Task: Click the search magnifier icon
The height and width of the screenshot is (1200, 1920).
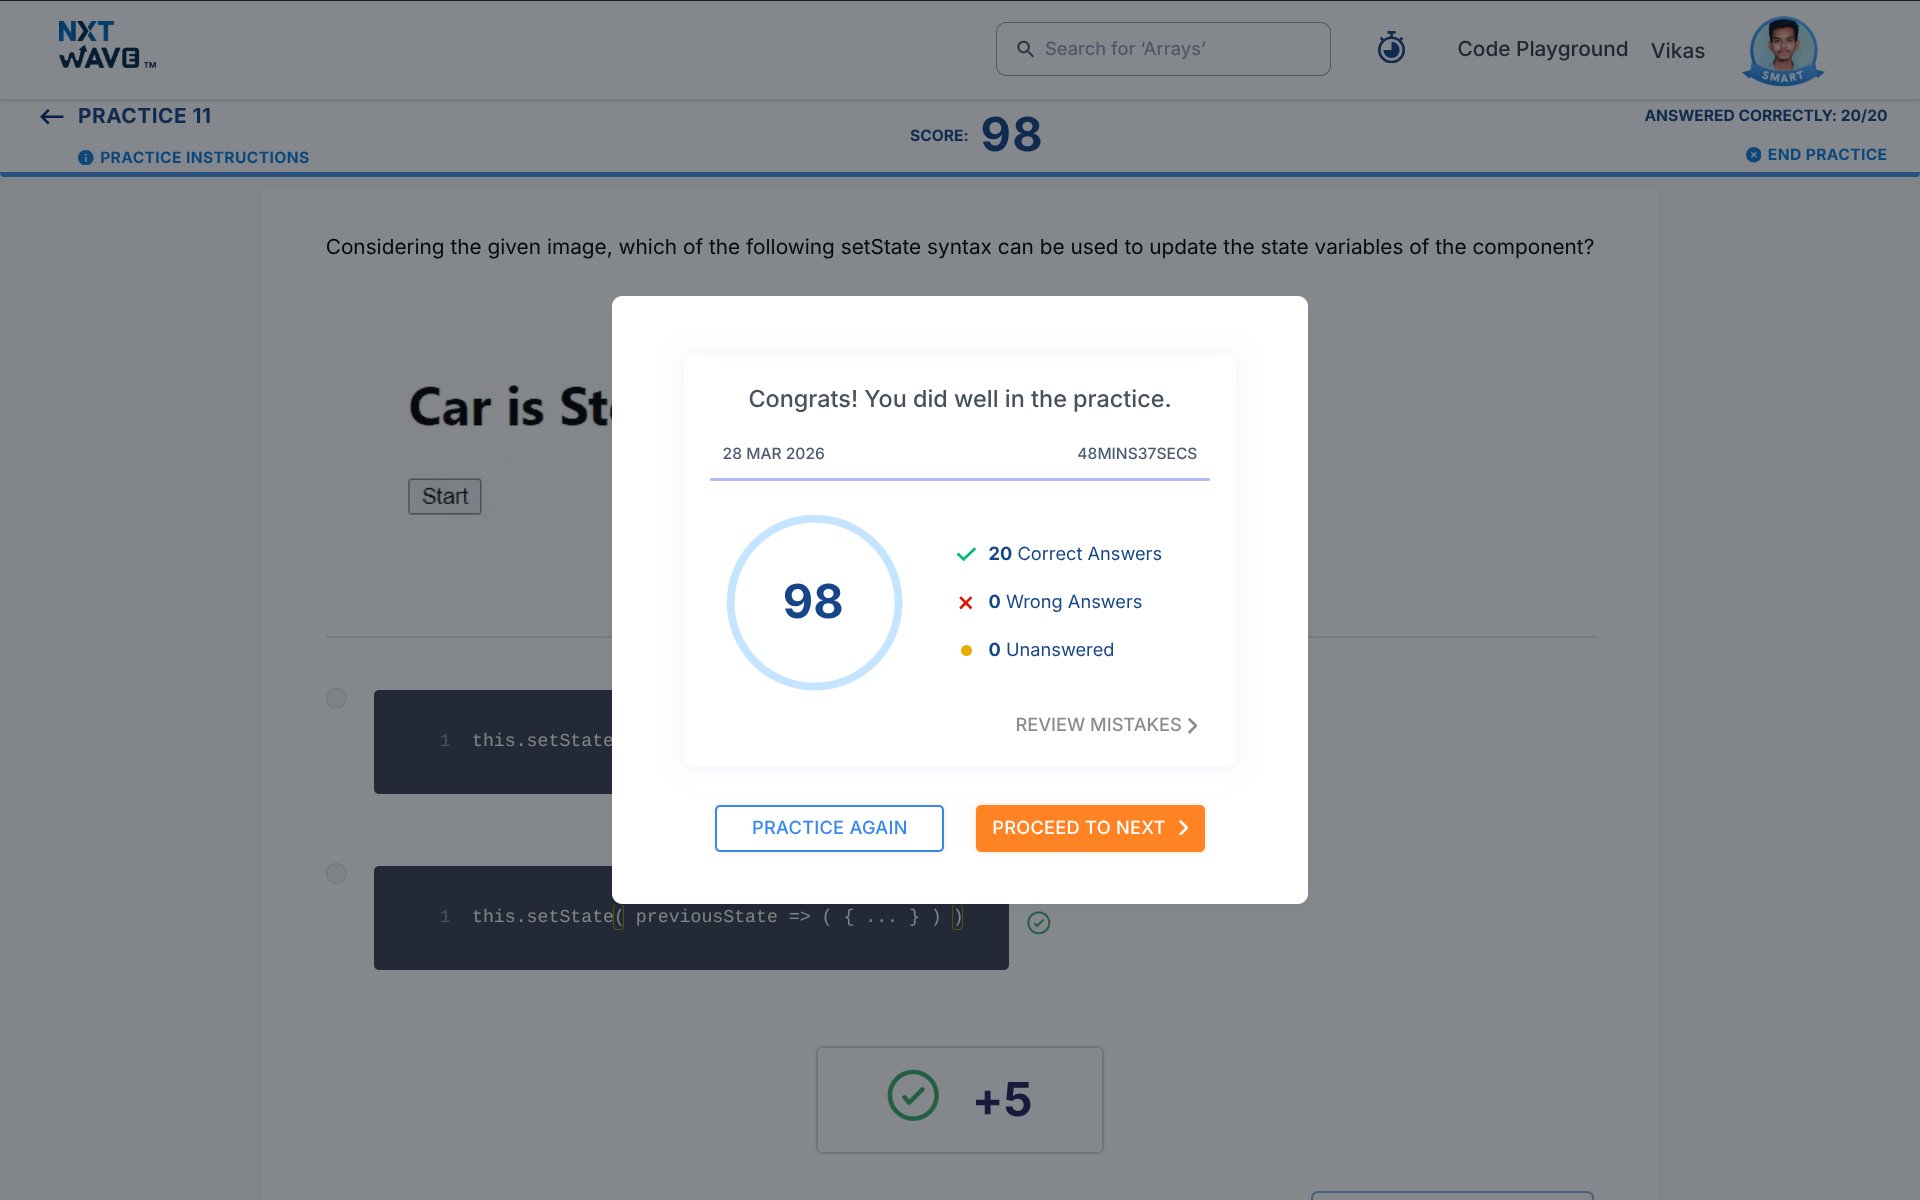Action: pos(1025,49)
